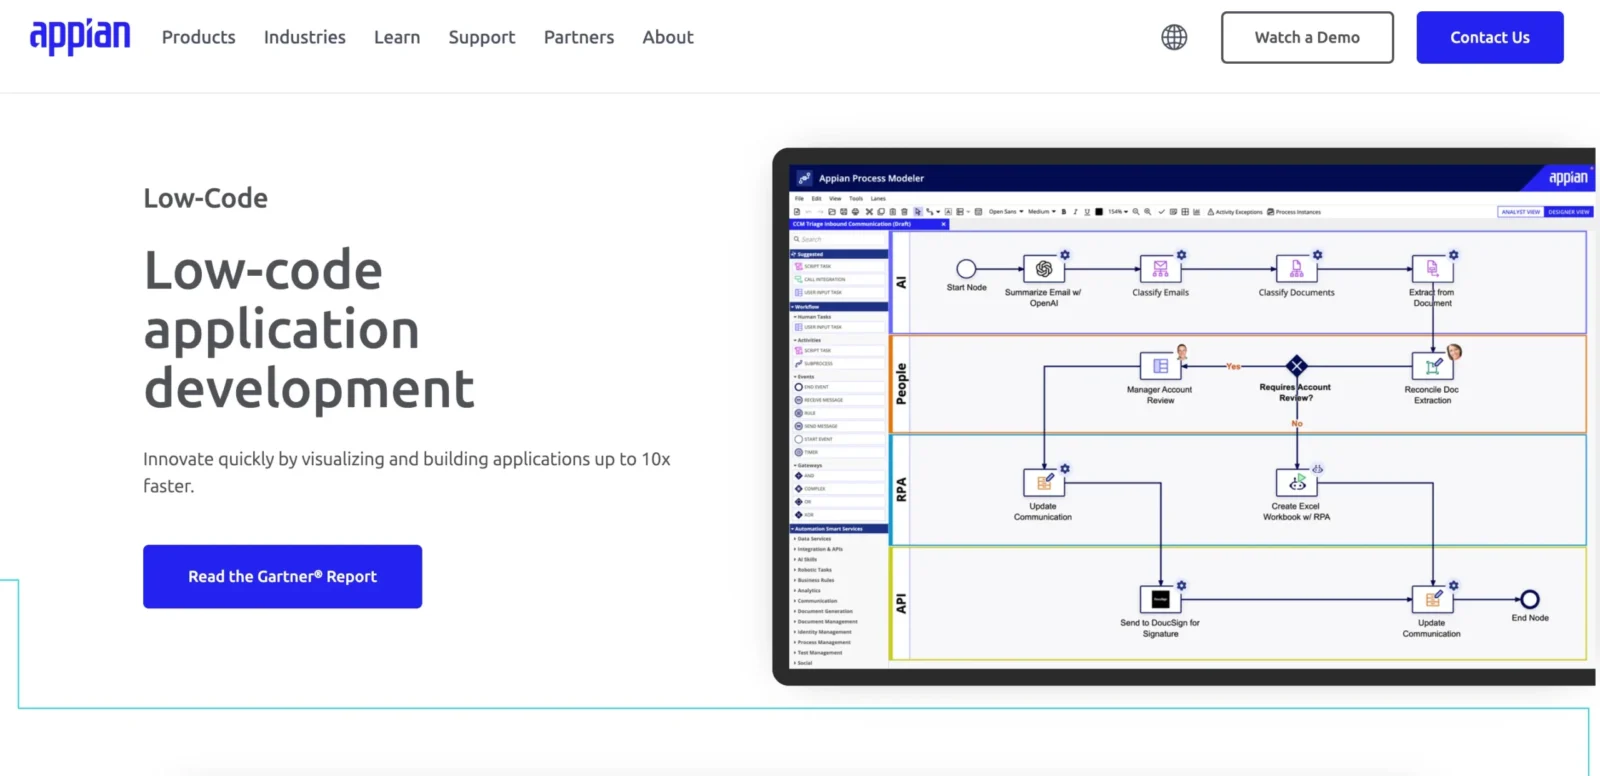Viewport: 1600px width, 776px height.
Task: Select the Start Node circle
Action: click(x=966, y=269)
